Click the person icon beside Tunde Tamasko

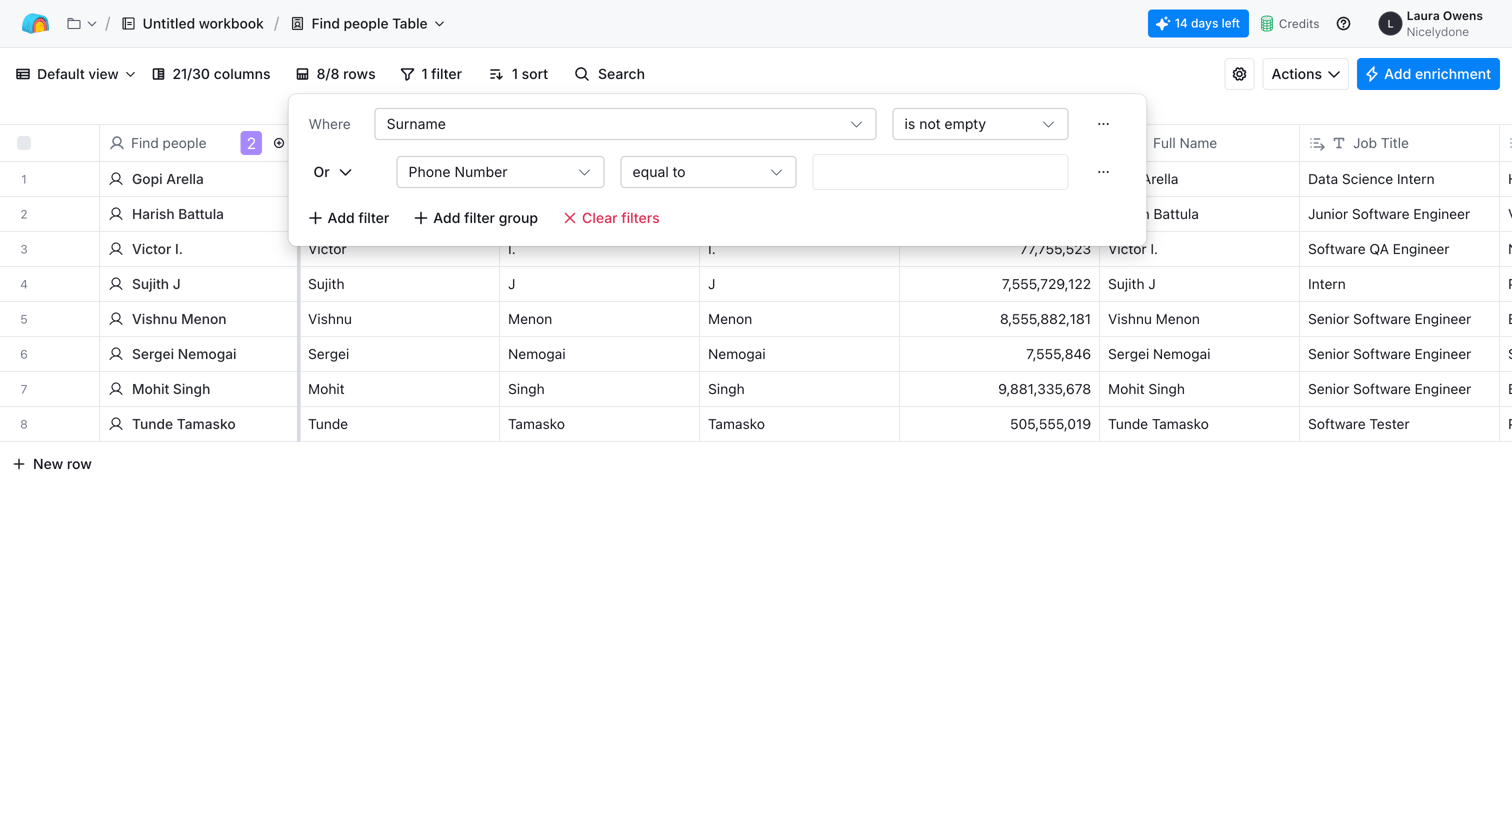(116, 424)
